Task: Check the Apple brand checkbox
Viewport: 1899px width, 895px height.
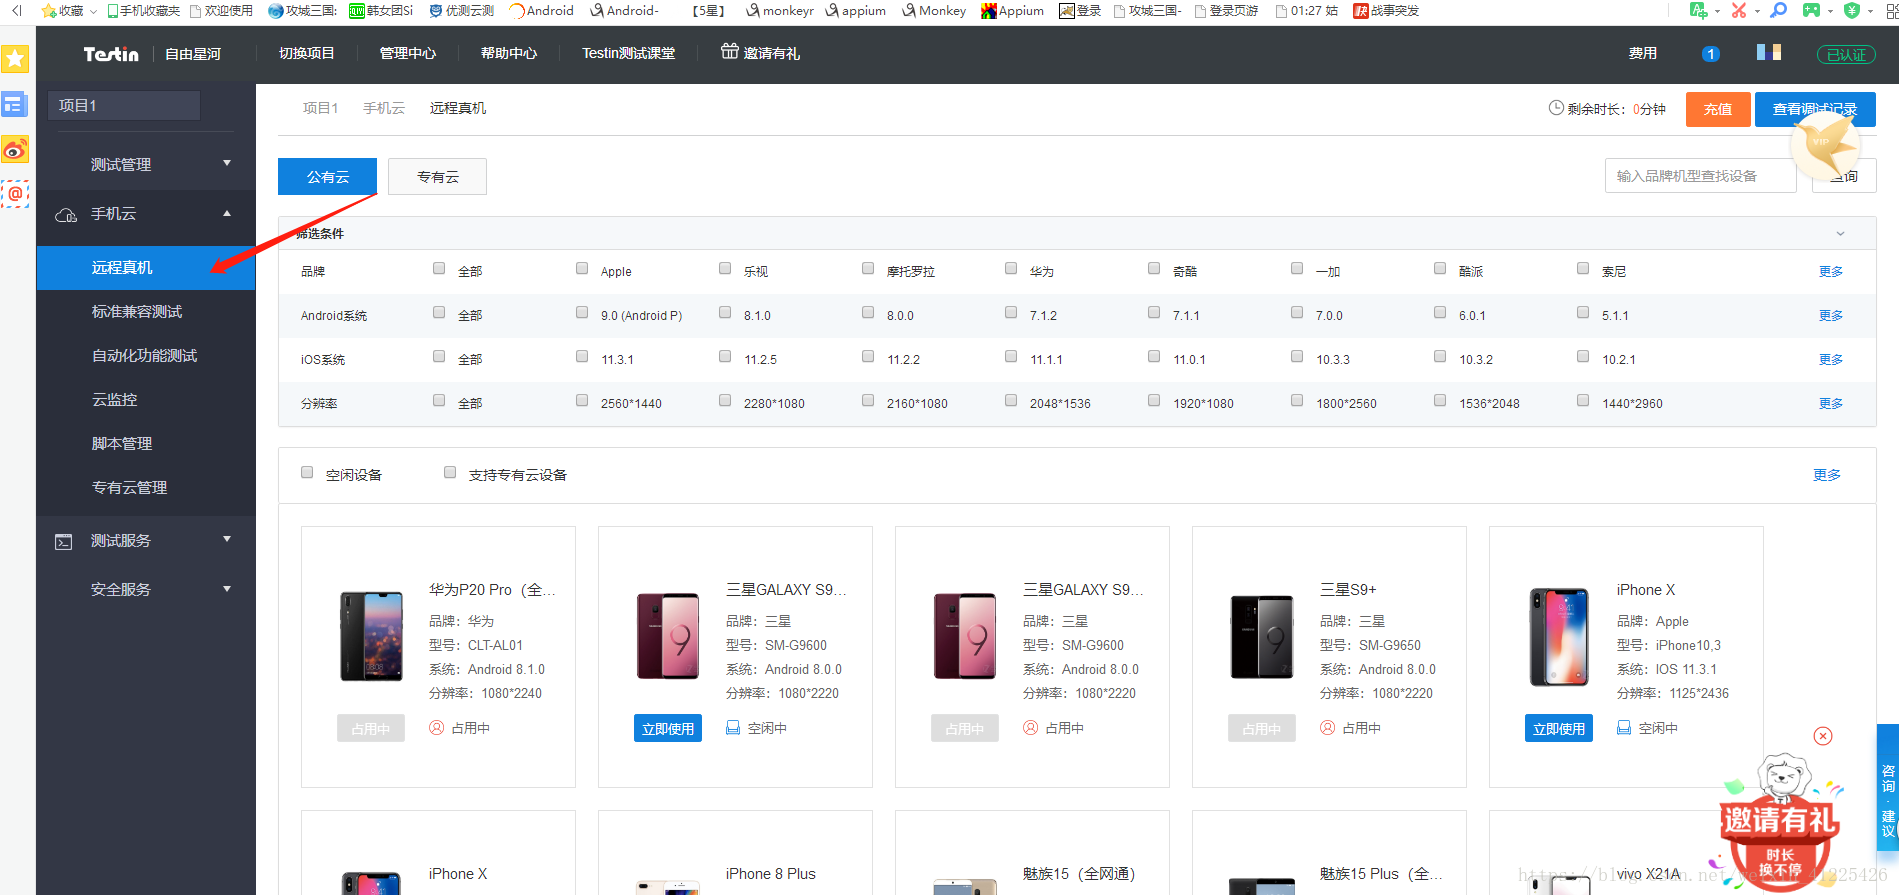Action: click(x=582, y=268)
